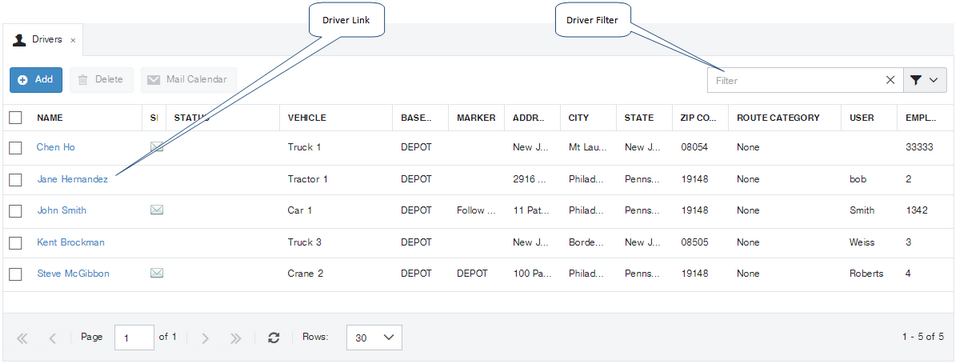The image size is (956, 364).
Task: Click the employee value 1342
Action: 917,210
